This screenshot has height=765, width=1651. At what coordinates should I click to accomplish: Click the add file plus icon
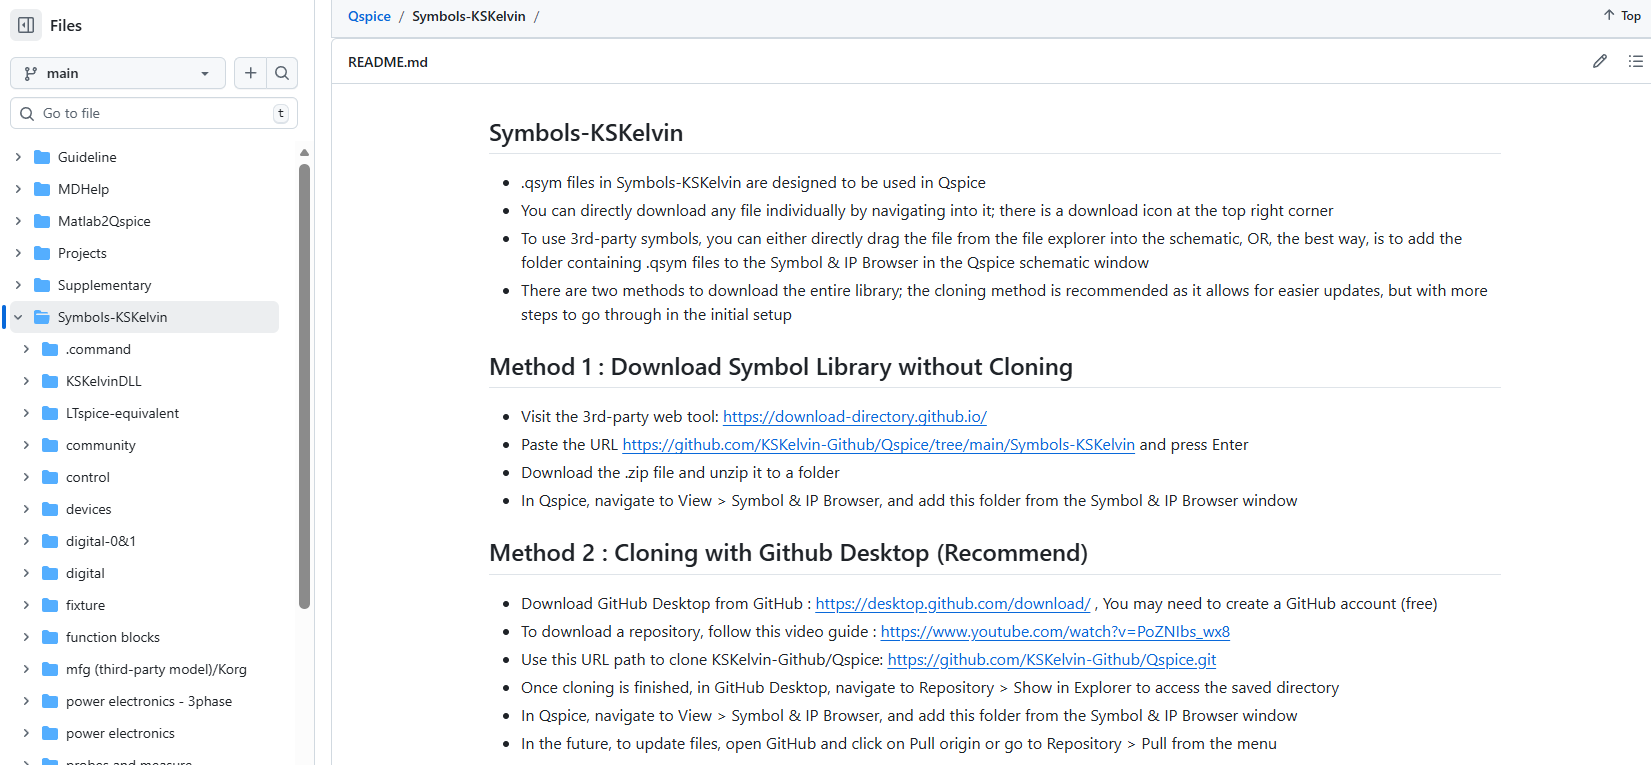tap(251, 73)
